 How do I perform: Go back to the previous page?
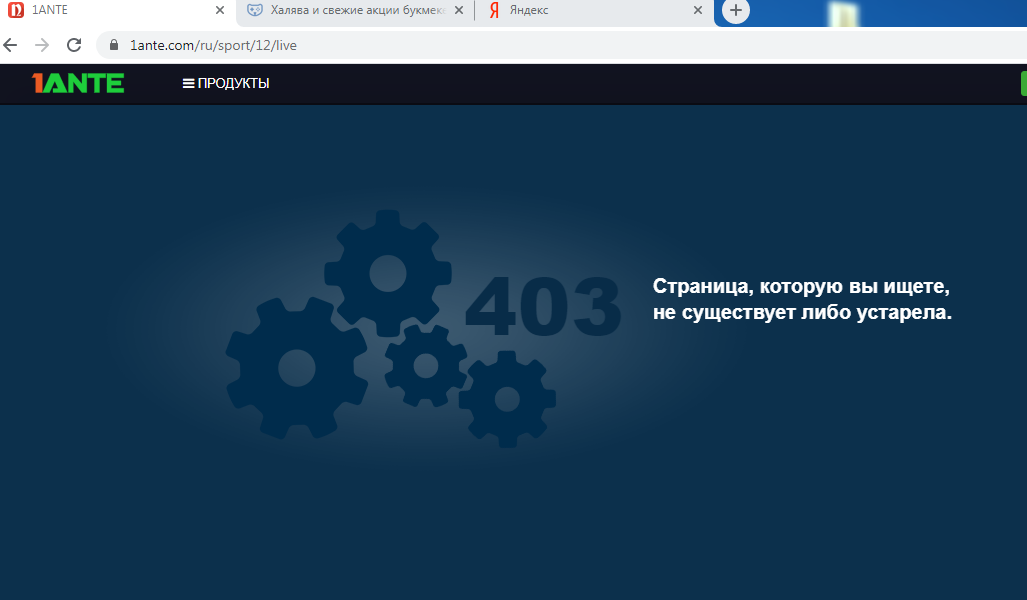[10, 45]
